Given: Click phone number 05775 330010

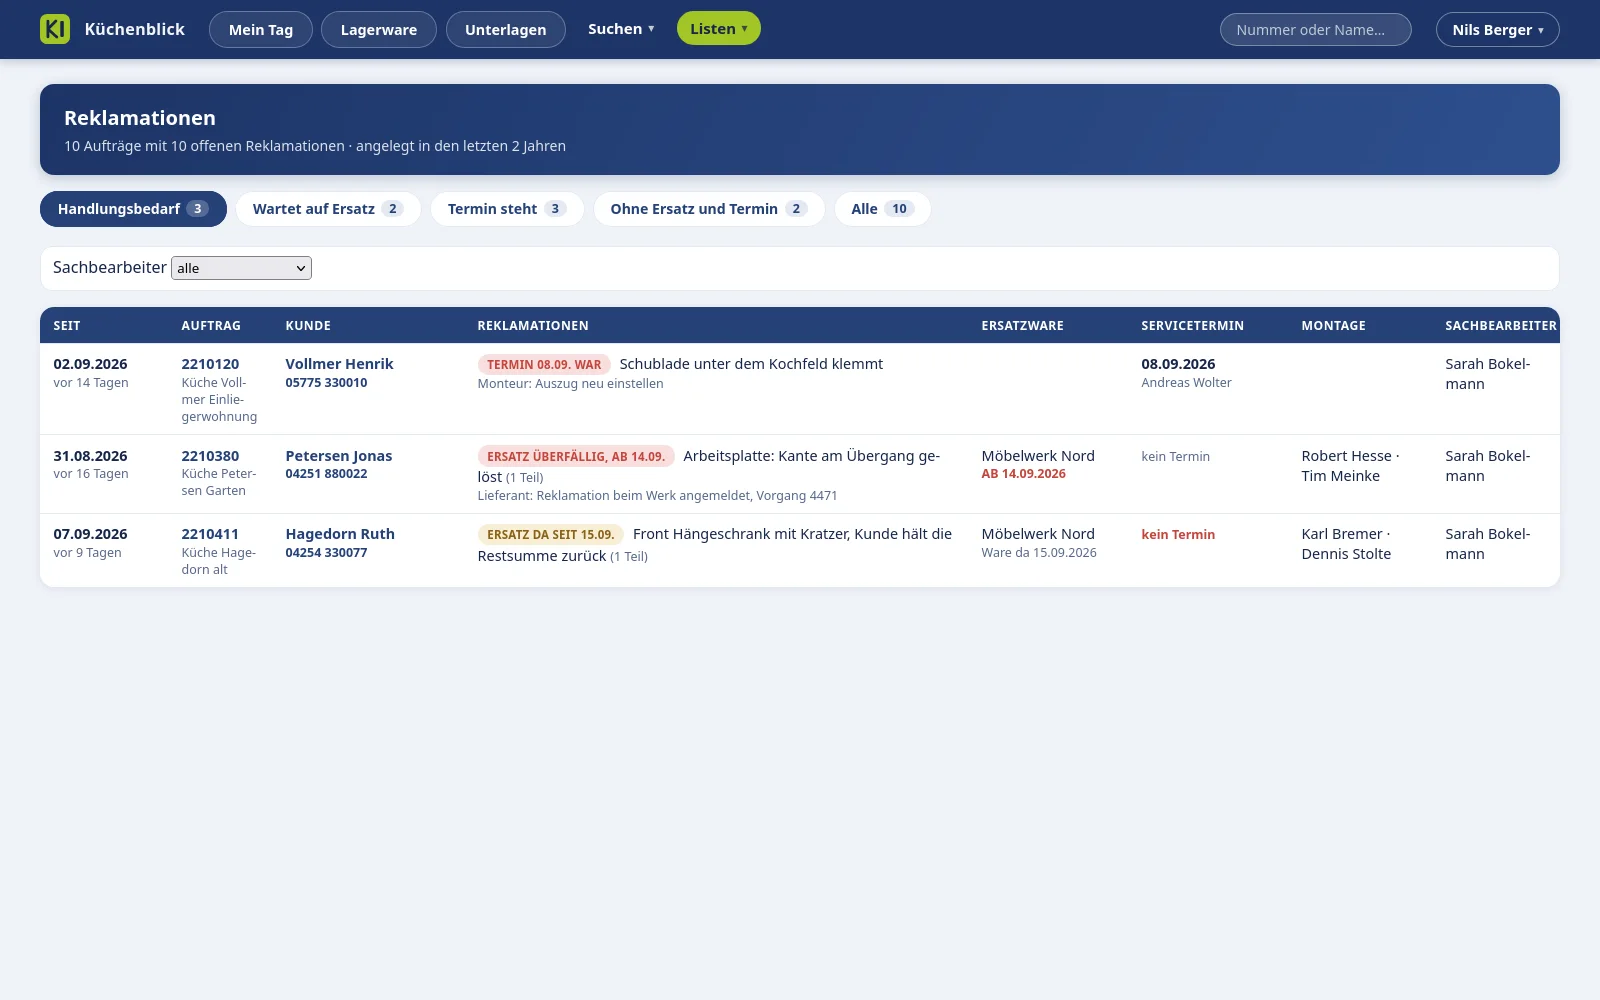Looking at the screenshot, I should (x=326, y=383).
